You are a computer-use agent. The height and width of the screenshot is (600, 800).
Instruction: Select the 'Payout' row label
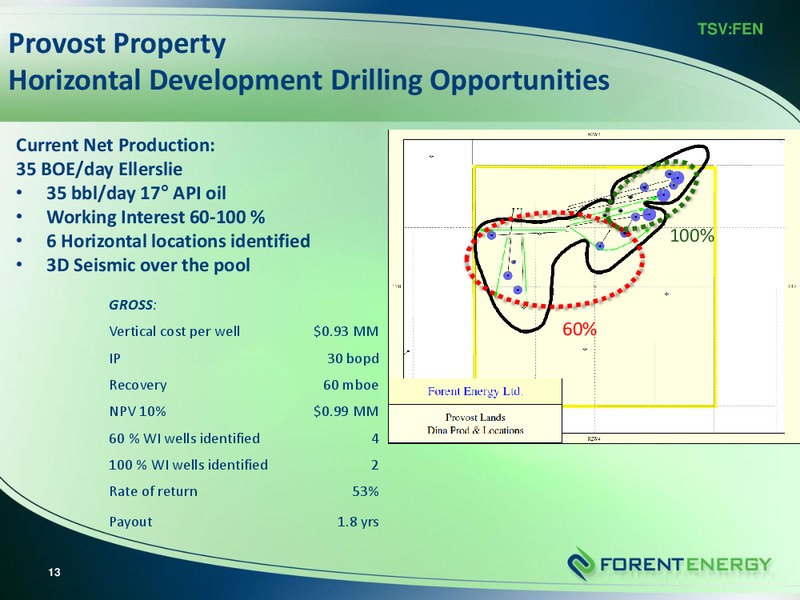click(x=131, y=522)
